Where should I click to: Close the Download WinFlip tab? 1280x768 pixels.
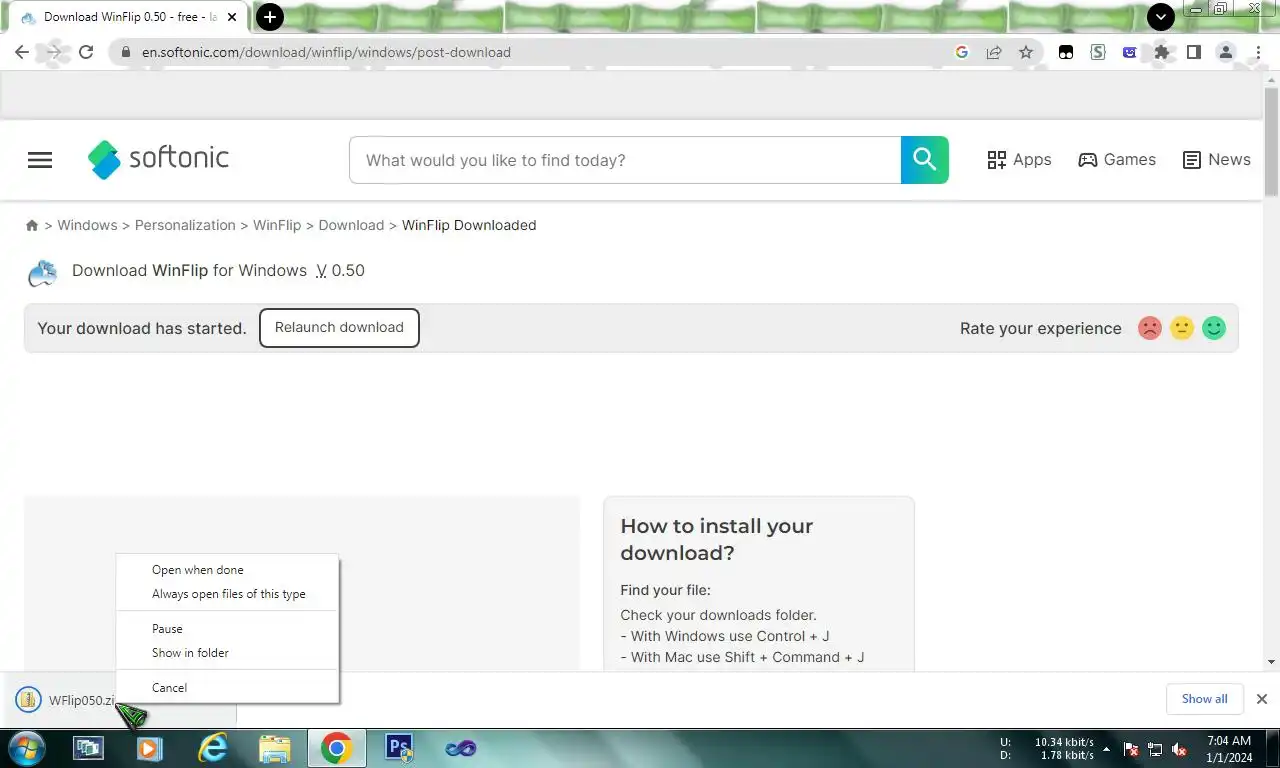tap(232, 17)
